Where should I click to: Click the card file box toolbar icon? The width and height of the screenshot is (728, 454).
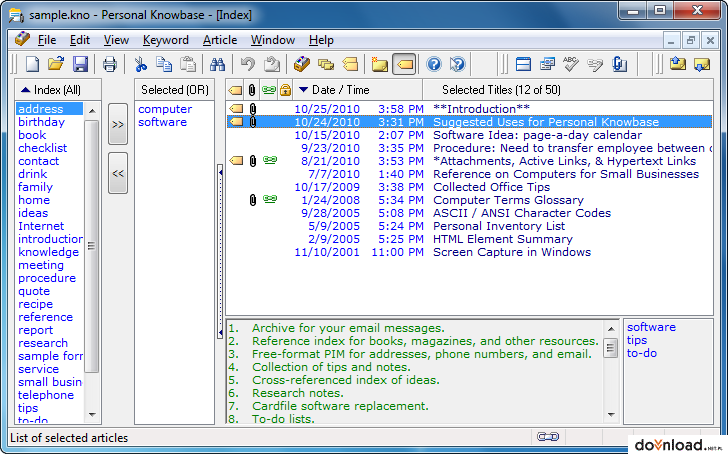pos(302,64)
